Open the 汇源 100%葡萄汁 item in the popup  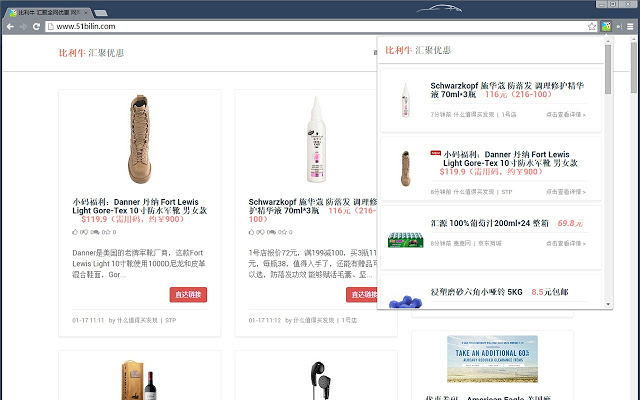[490, 223]
